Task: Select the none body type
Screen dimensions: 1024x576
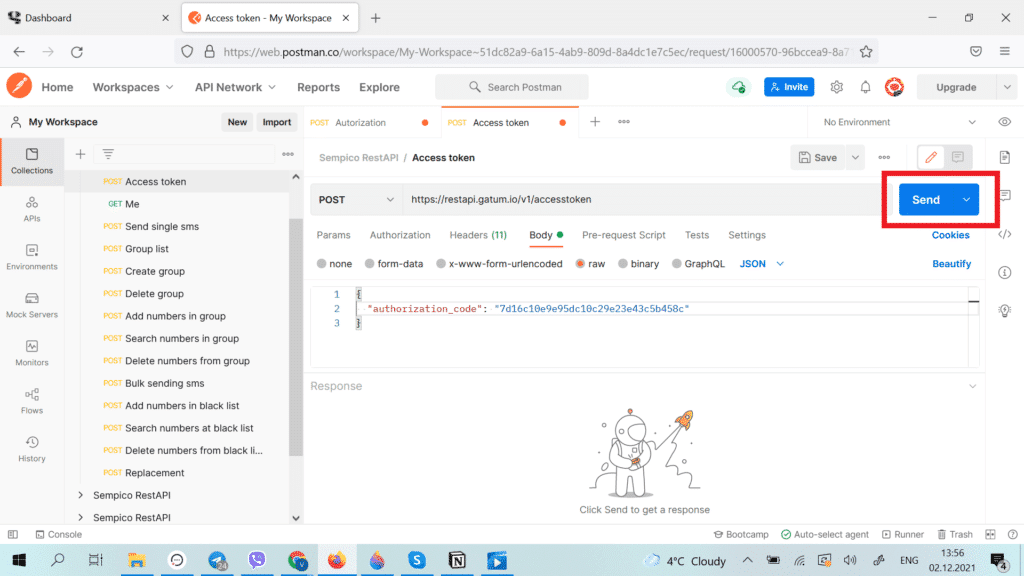Action: (x=334, y=264)
